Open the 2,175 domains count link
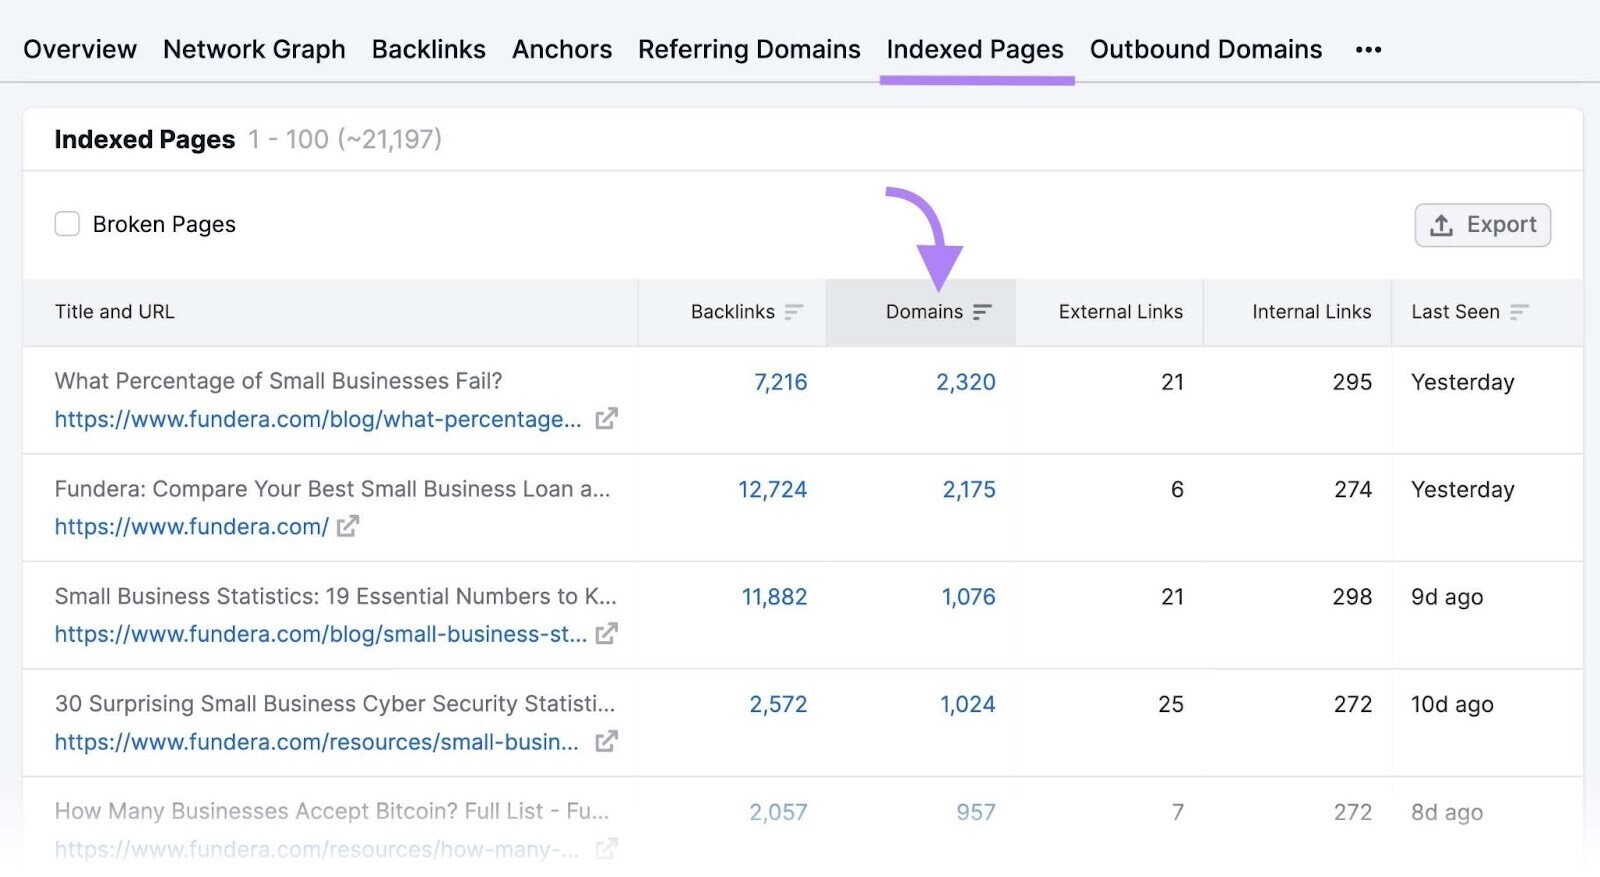Screen dimensions: 1600x877 (x=968, y=490)
